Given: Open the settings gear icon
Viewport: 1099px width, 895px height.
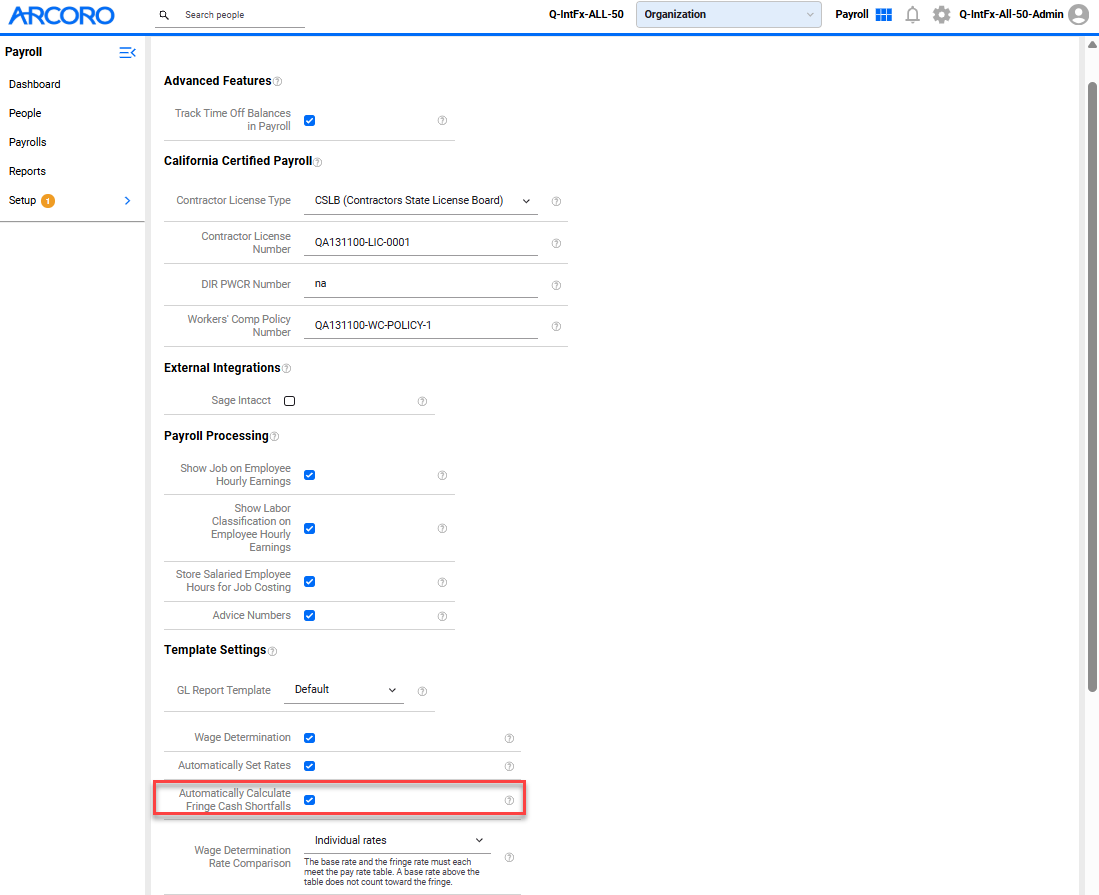Looking at the screenshot, I should (x=941, y=15).
